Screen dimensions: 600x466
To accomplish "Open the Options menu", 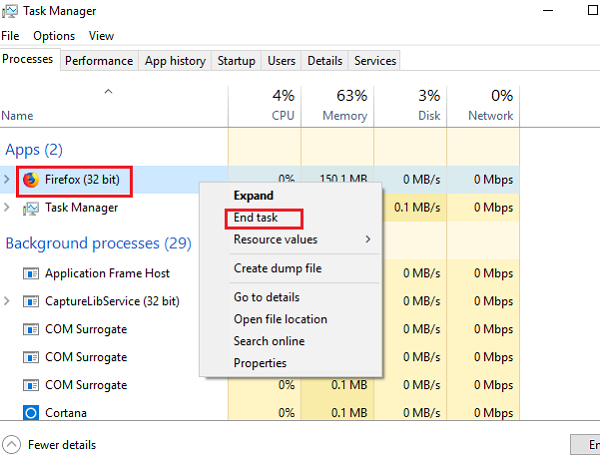I will click(54, 36).
